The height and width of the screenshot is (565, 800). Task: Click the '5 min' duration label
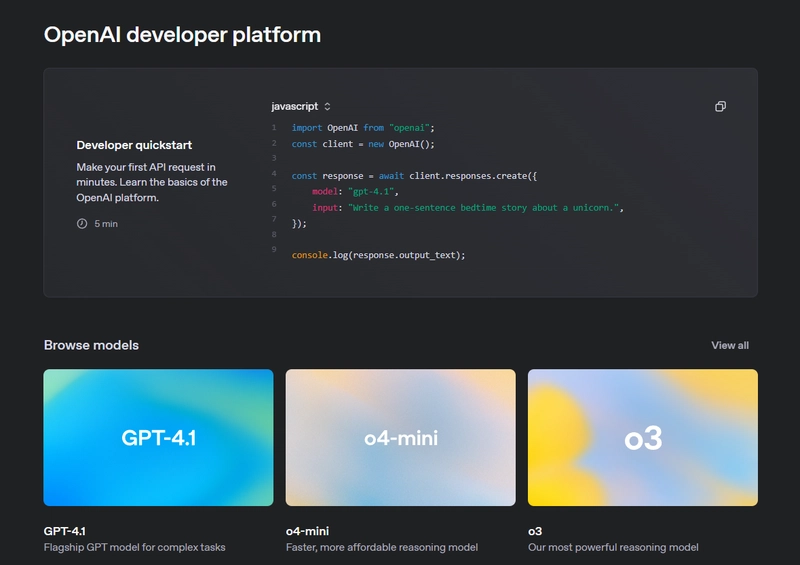tap(106, 224)
